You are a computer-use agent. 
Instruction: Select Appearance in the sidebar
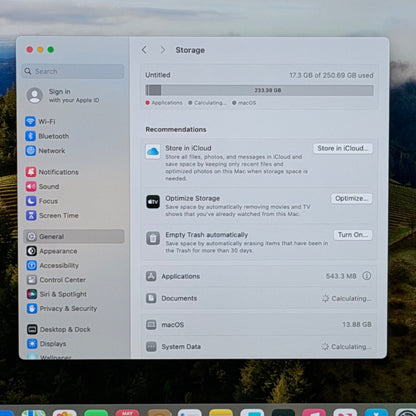click(x=52, y=251)
